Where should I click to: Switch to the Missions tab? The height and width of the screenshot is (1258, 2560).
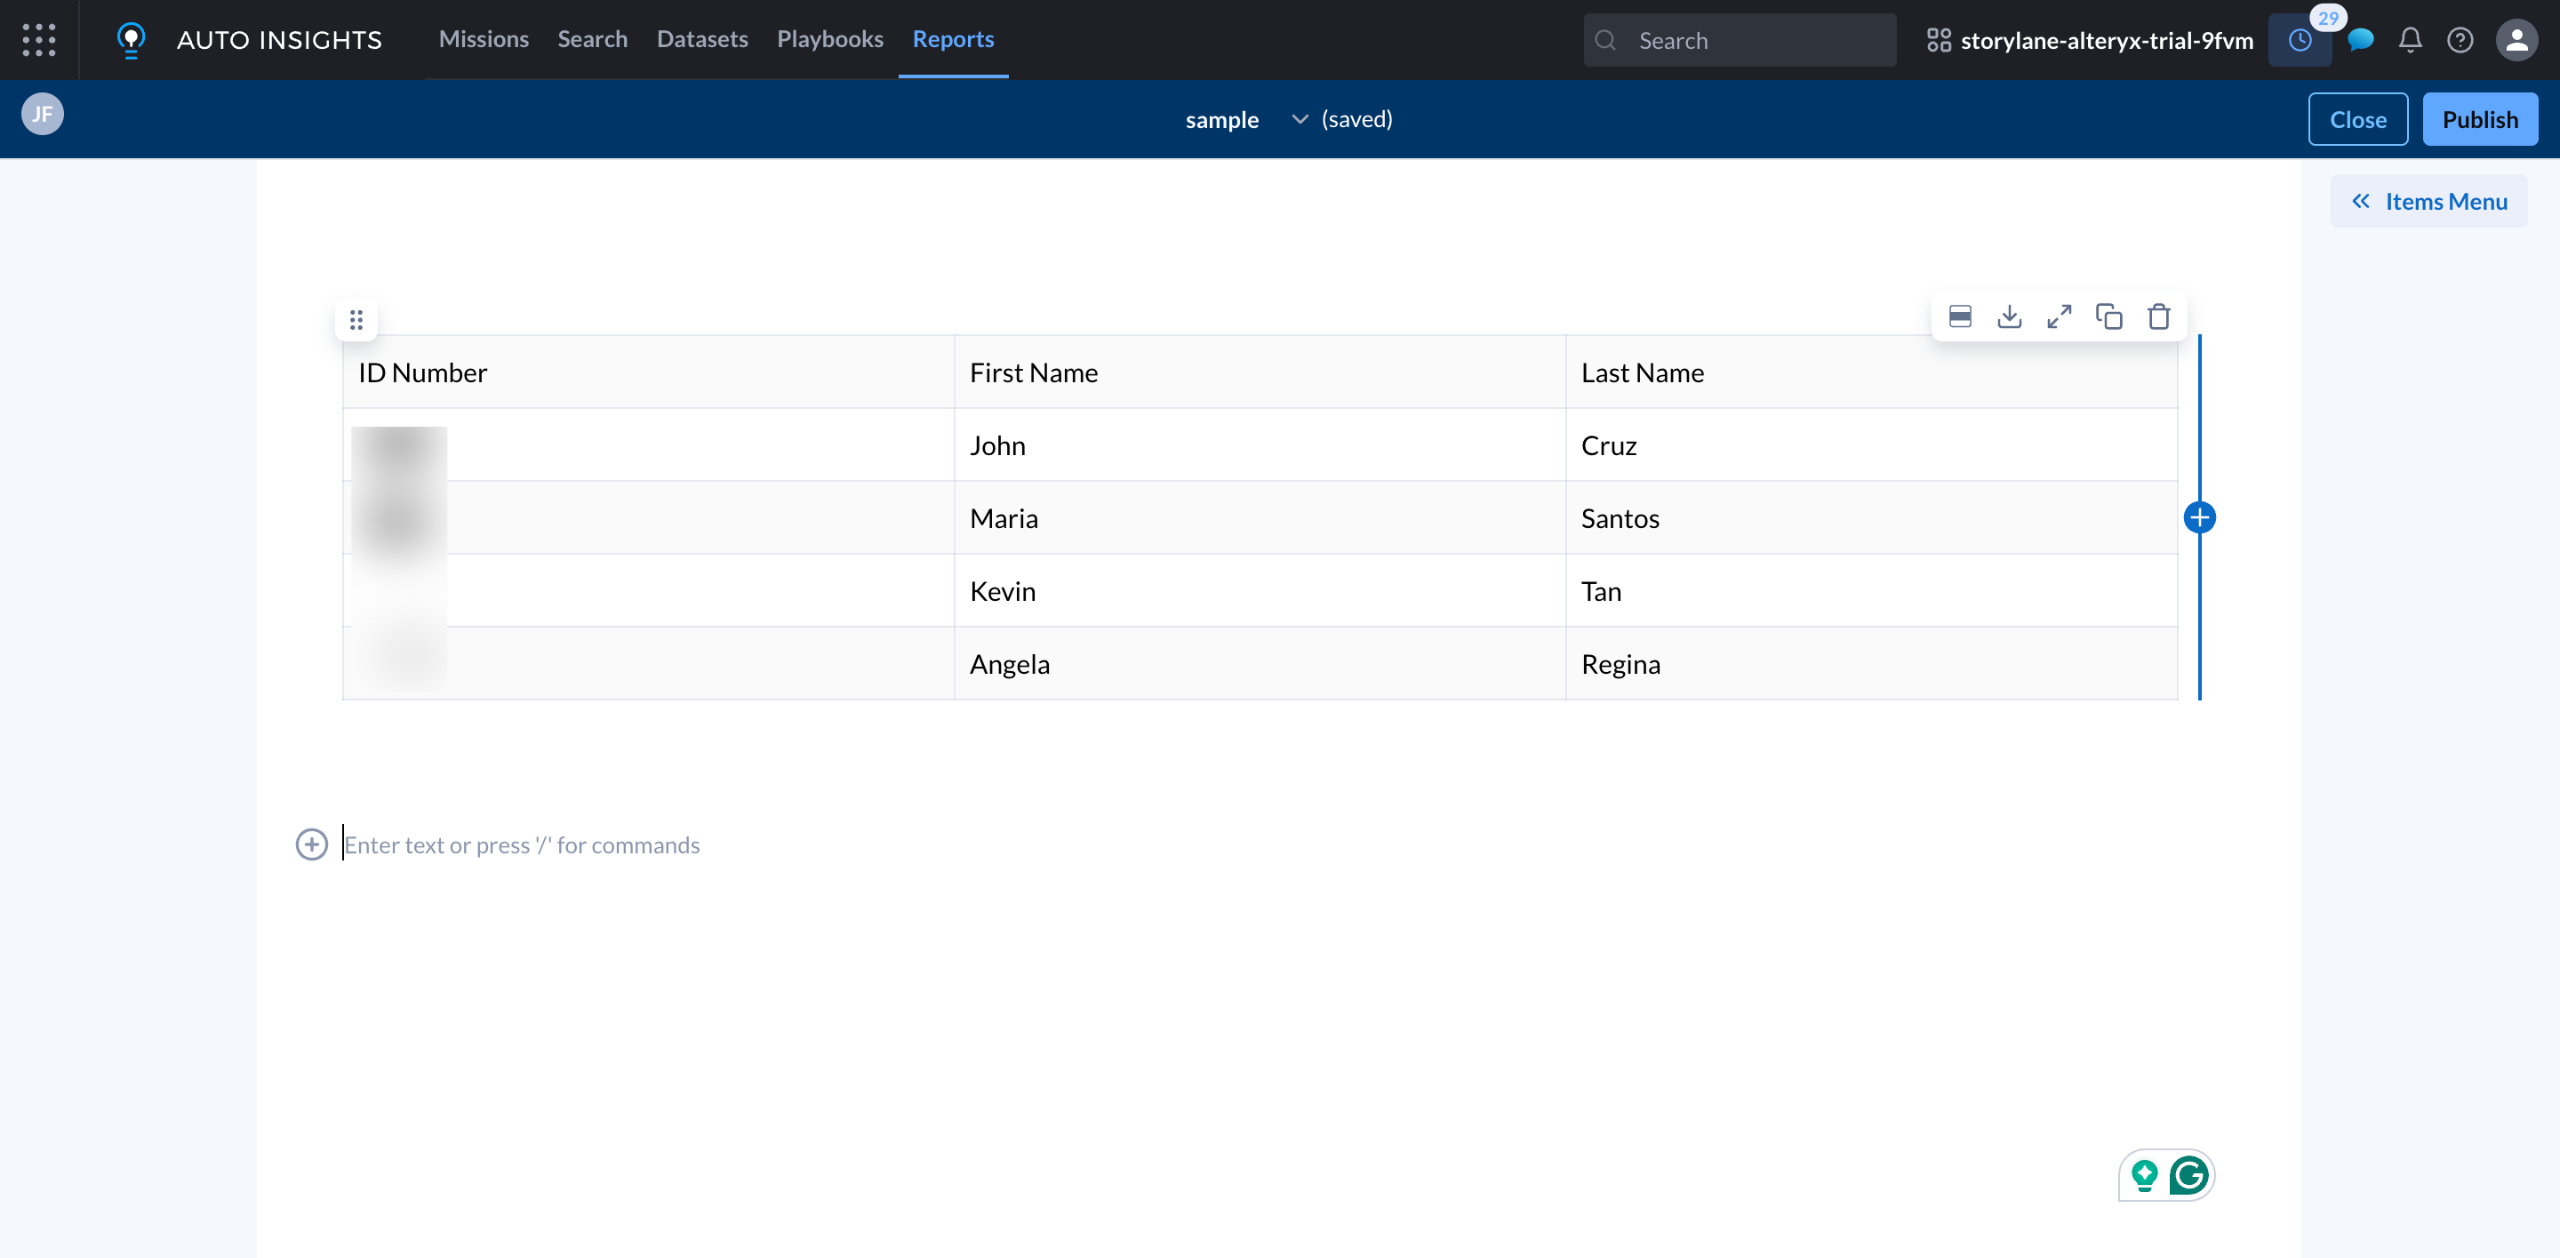(x=484, y=39)
